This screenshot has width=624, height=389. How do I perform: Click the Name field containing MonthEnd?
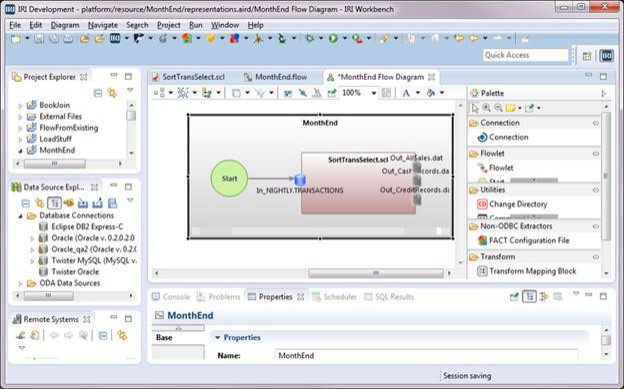point(426,356)
